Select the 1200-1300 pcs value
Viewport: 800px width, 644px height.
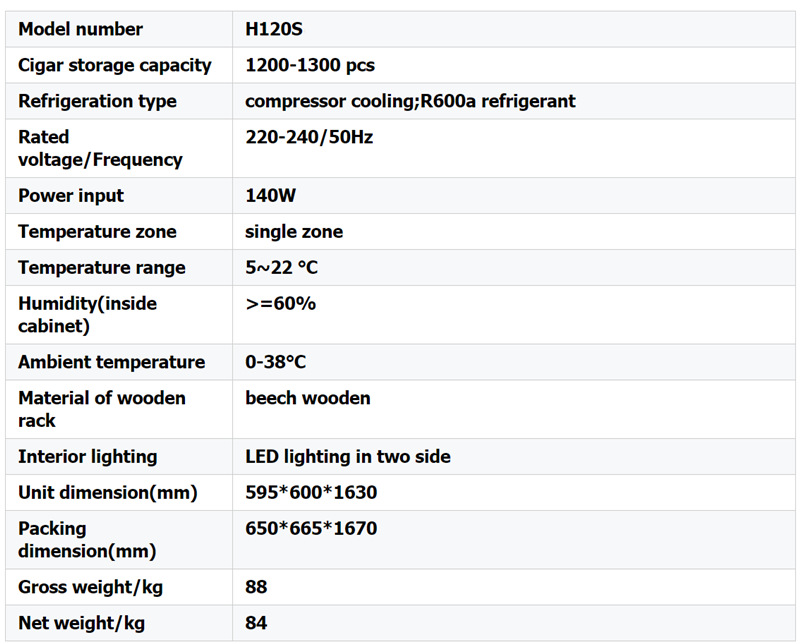[x=310, y=65]
